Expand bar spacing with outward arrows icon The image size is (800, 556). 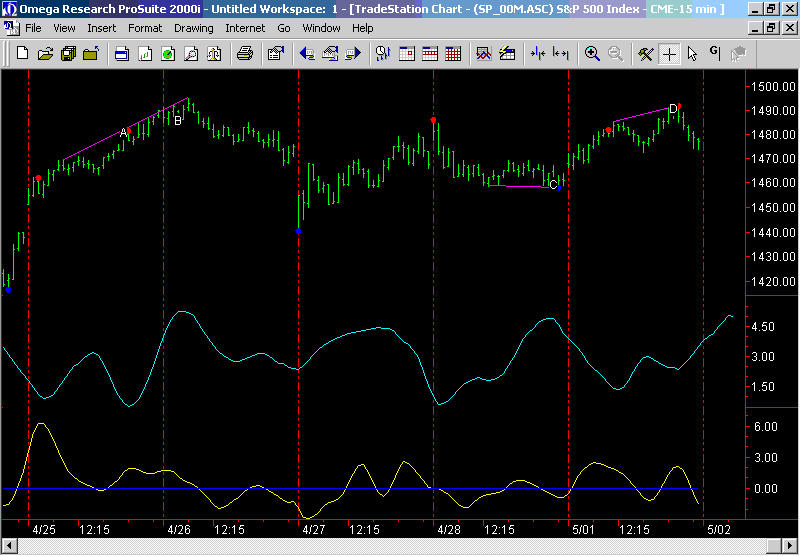(x=561, y=53)
